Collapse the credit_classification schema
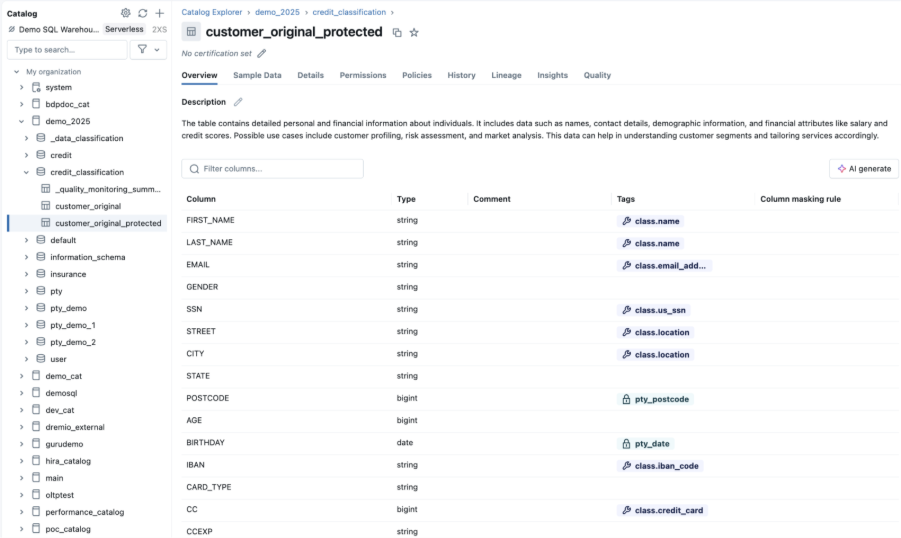This screenshot has width=901, height=538. [26, 172]
